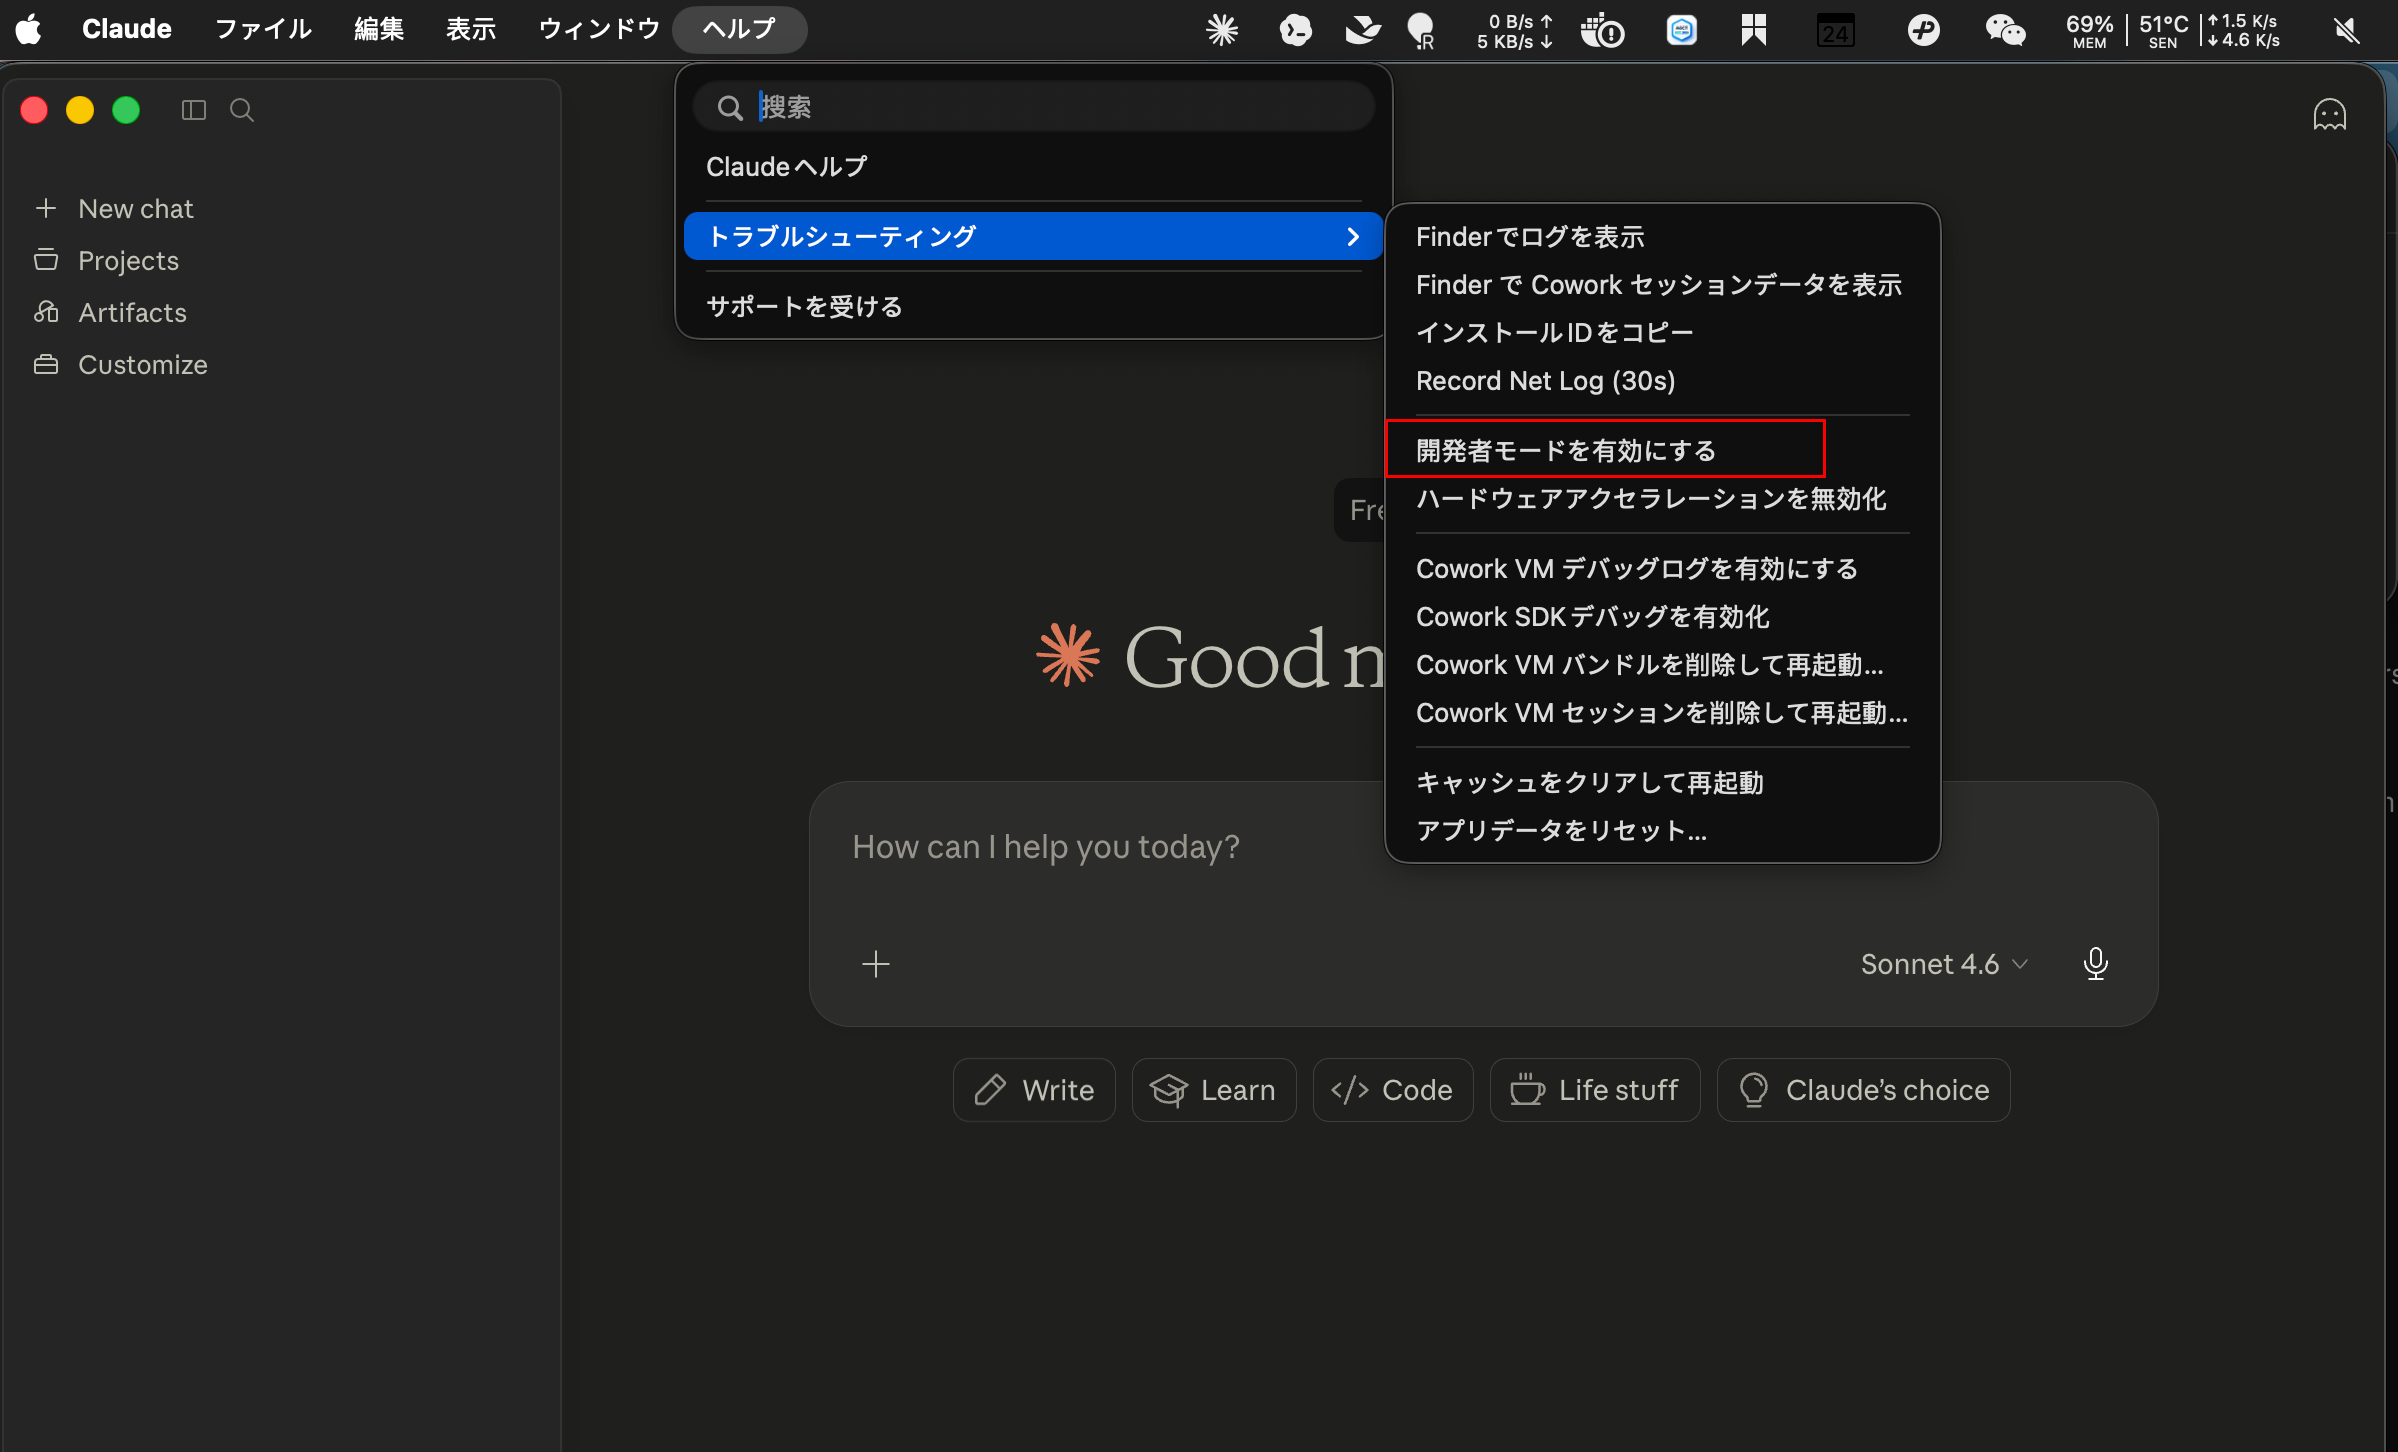The width and height of the screenshot is (2398, 1452).
Task: Click the hand timer menu bar icon
Action: click(x=1602, y=29)
